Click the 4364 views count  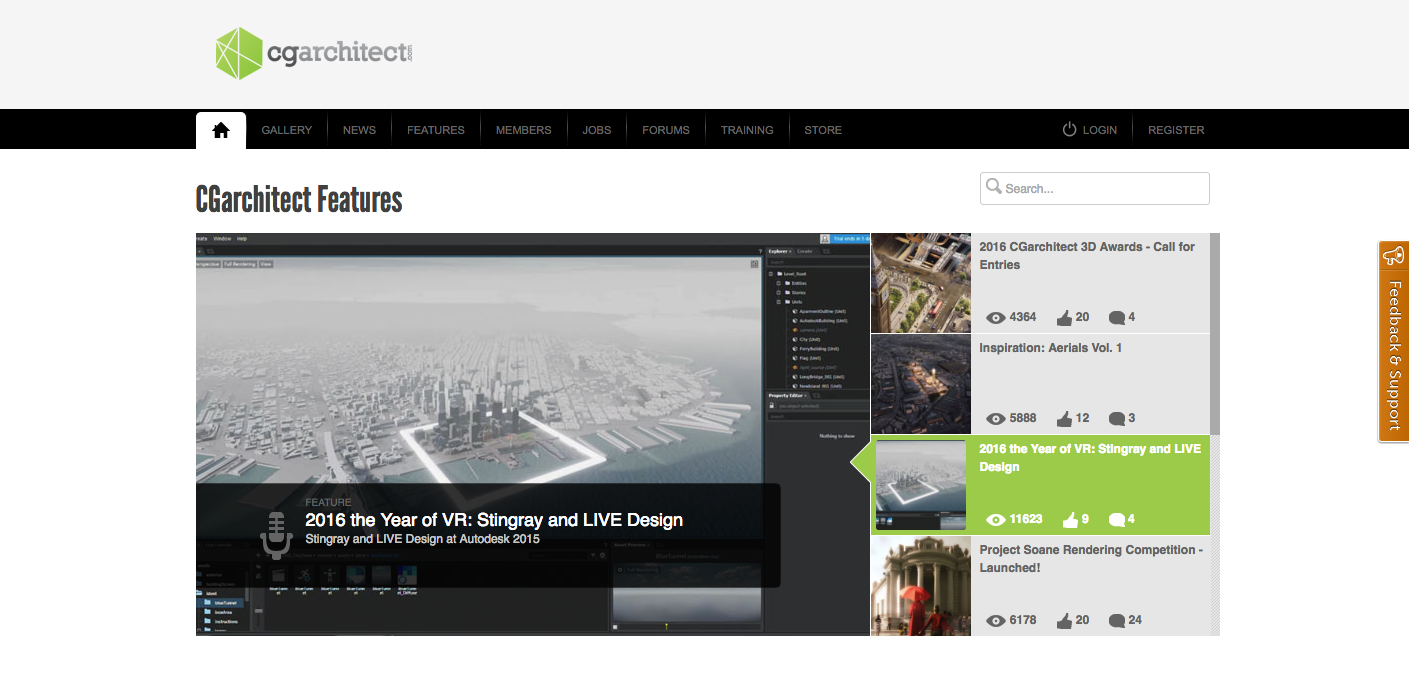(1023, 318)
